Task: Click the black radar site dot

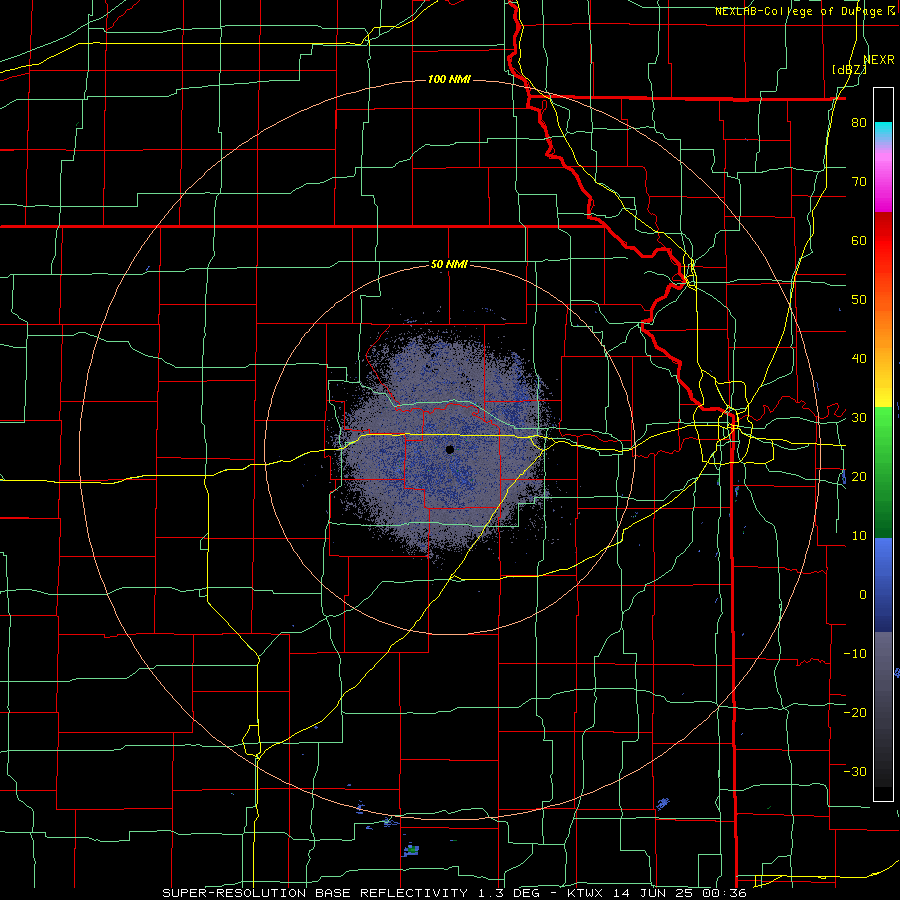Action: (450, 449)
